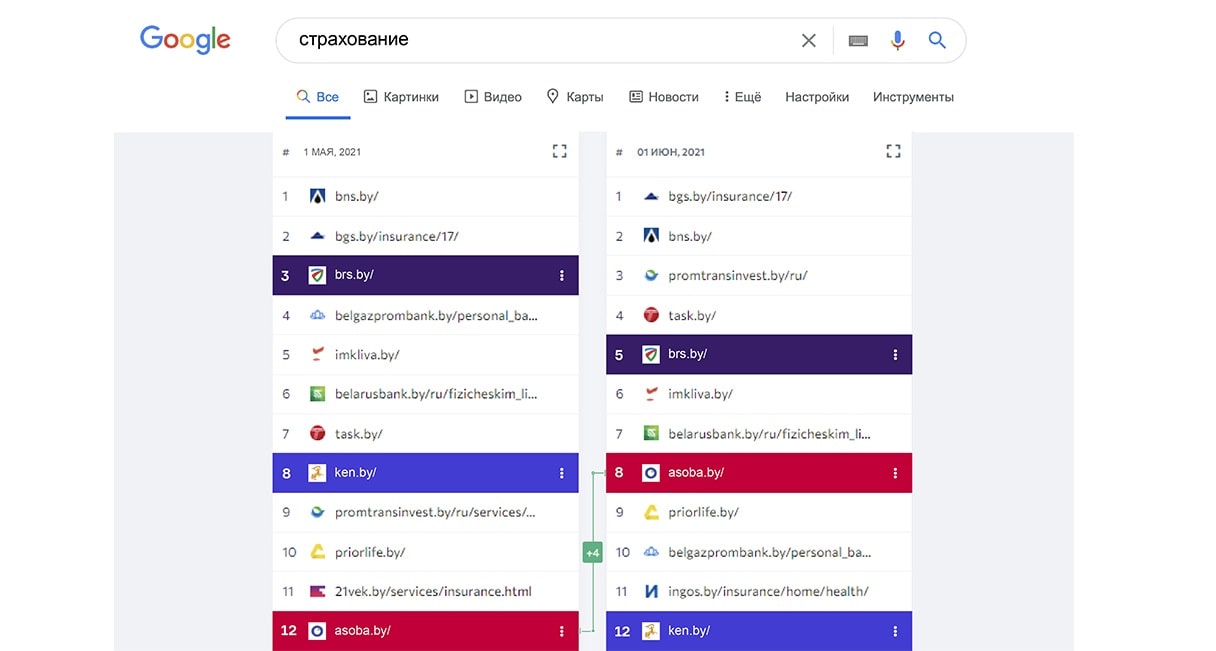Open Настройки search settings
Viewport: 1216px width, 651px height.
tap(817, 97)
